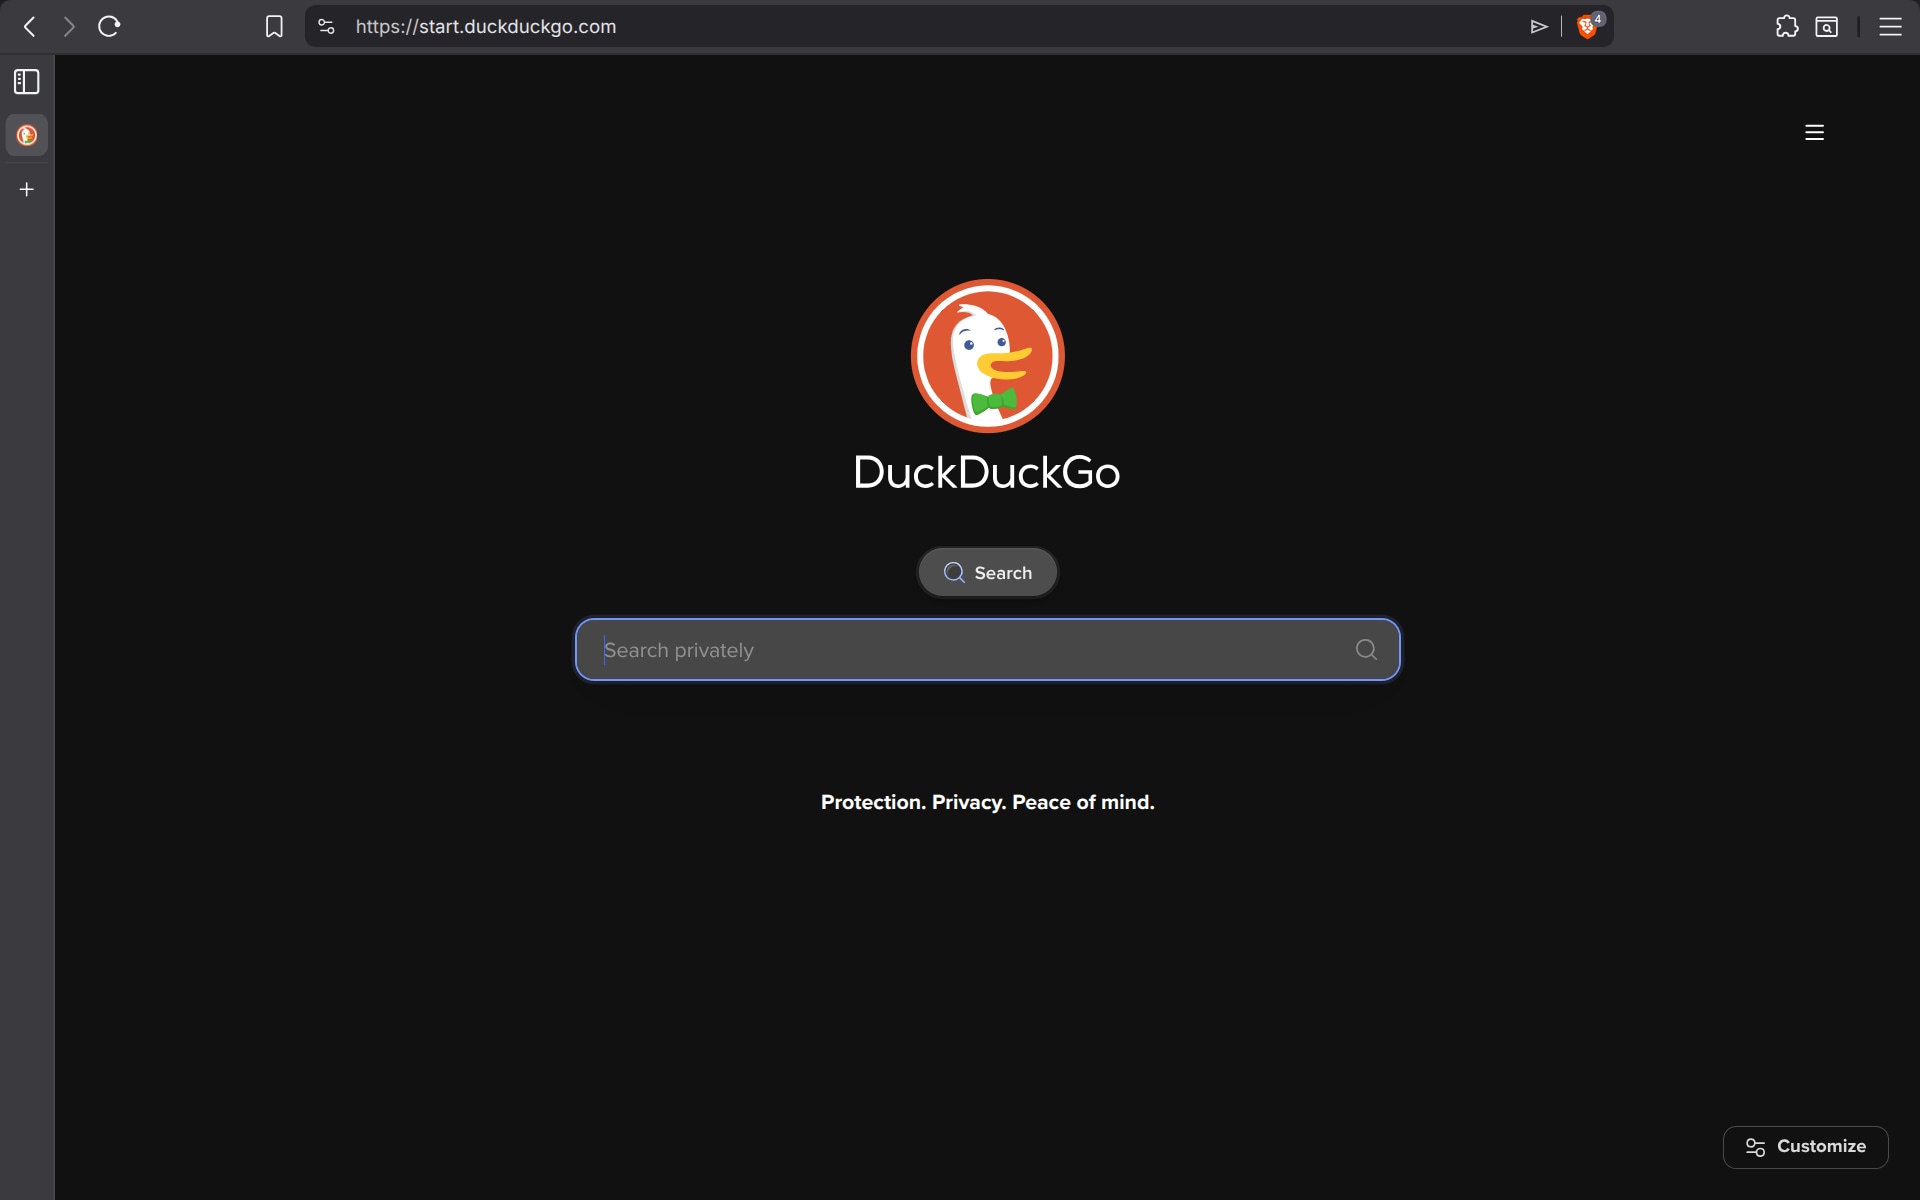This screenshot has width=1920, height=1200.
Task: Click the share arrow icon in address bar
Action: pos(1539,27)
